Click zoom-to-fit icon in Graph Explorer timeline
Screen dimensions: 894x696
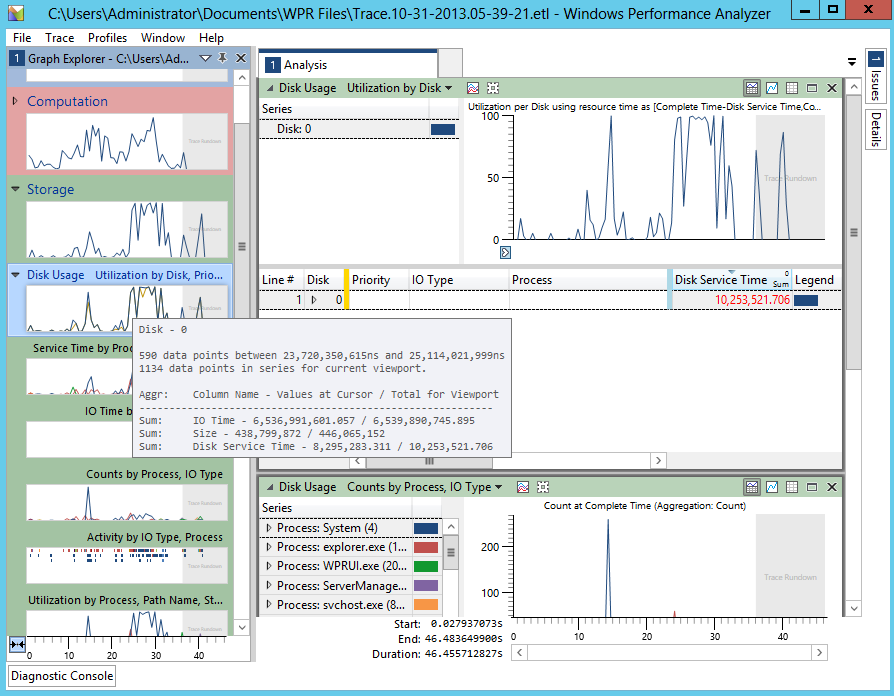point(17,645)
